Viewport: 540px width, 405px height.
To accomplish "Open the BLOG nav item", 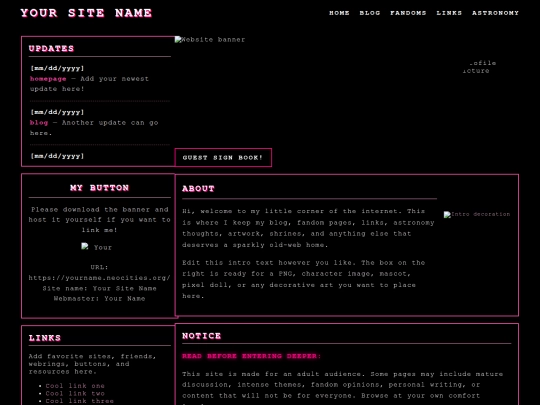I will click(x=370, y=13).
